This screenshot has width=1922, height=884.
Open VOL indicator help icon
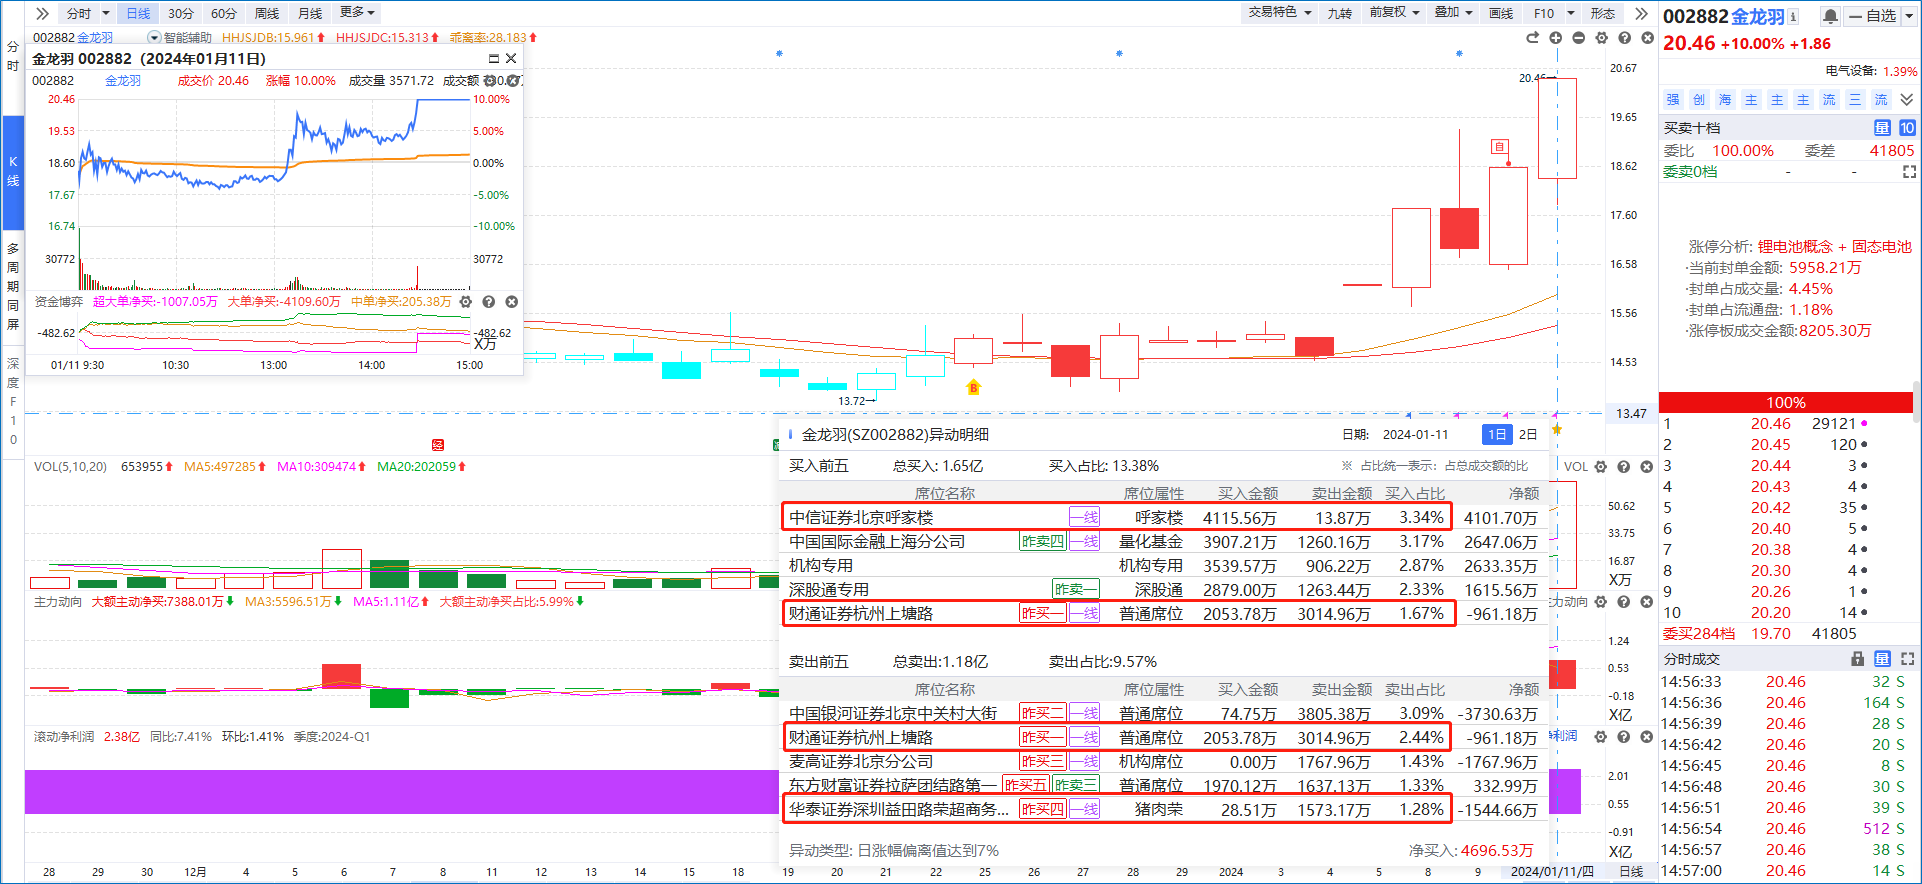point(1623,467)
